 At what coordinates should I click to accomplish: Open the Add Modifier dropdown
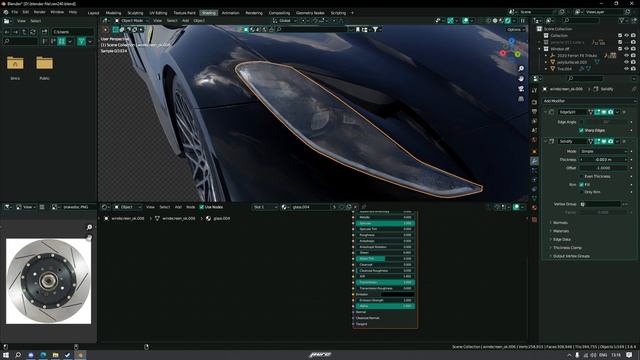(589, 101)
